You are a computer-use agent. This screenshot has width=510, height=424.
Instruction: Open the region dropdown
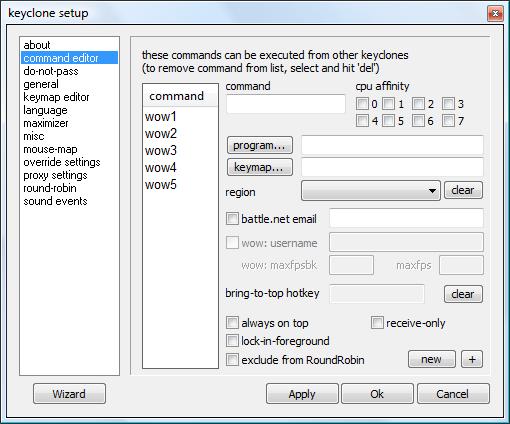[371, 191]
